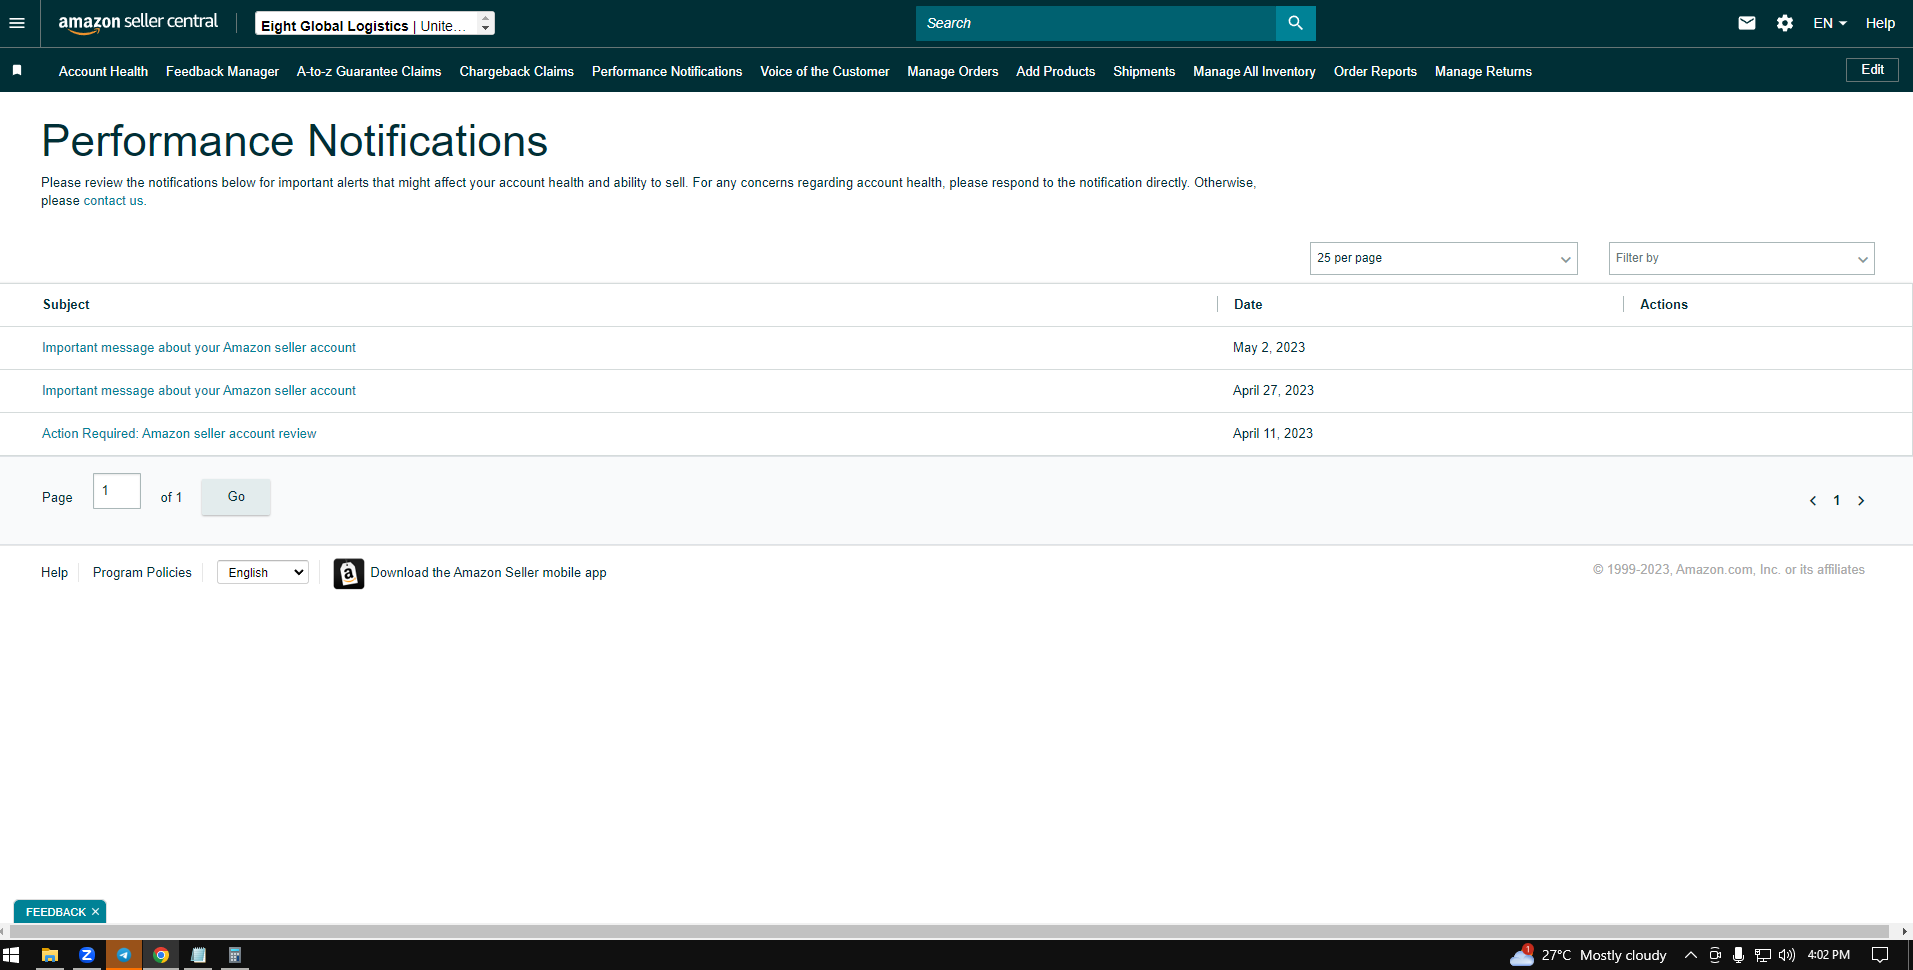Image resolution: width=1913 pixels, height=970 pixels.
Task: Go to Add Products
Action: 1055,71
